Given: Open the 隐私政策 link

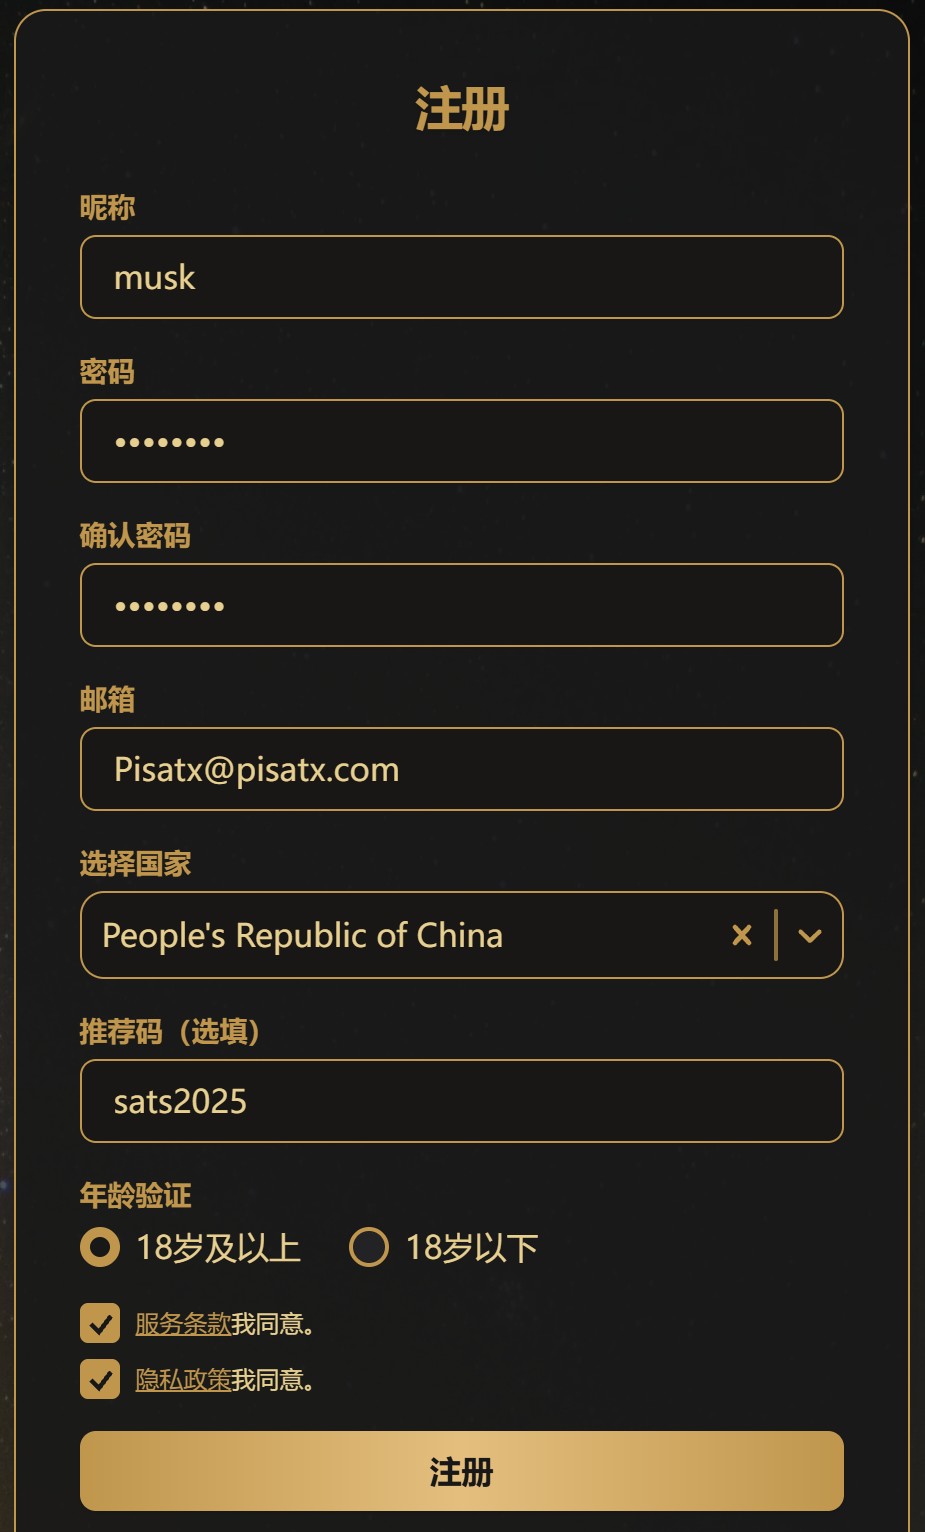Looking at the screenshot, I should point(183,1380).
